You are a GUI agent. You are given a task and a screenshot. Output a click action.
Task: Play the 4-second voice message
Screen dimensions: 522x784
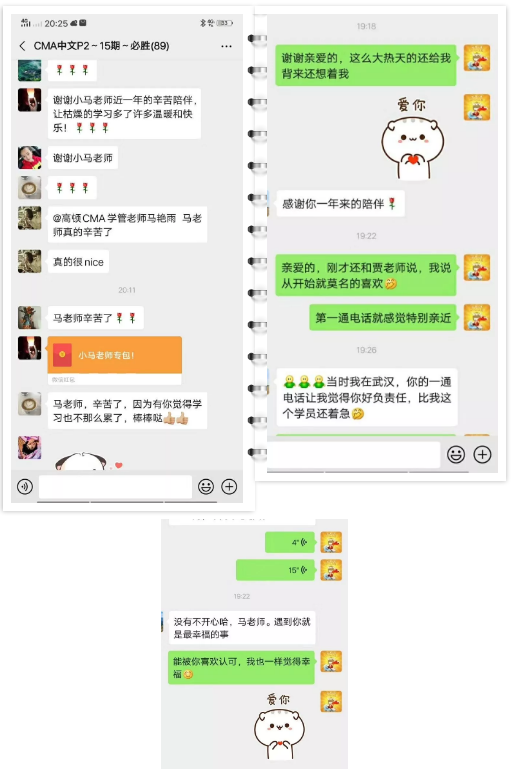pyautogui.click(x=290, y=542)
